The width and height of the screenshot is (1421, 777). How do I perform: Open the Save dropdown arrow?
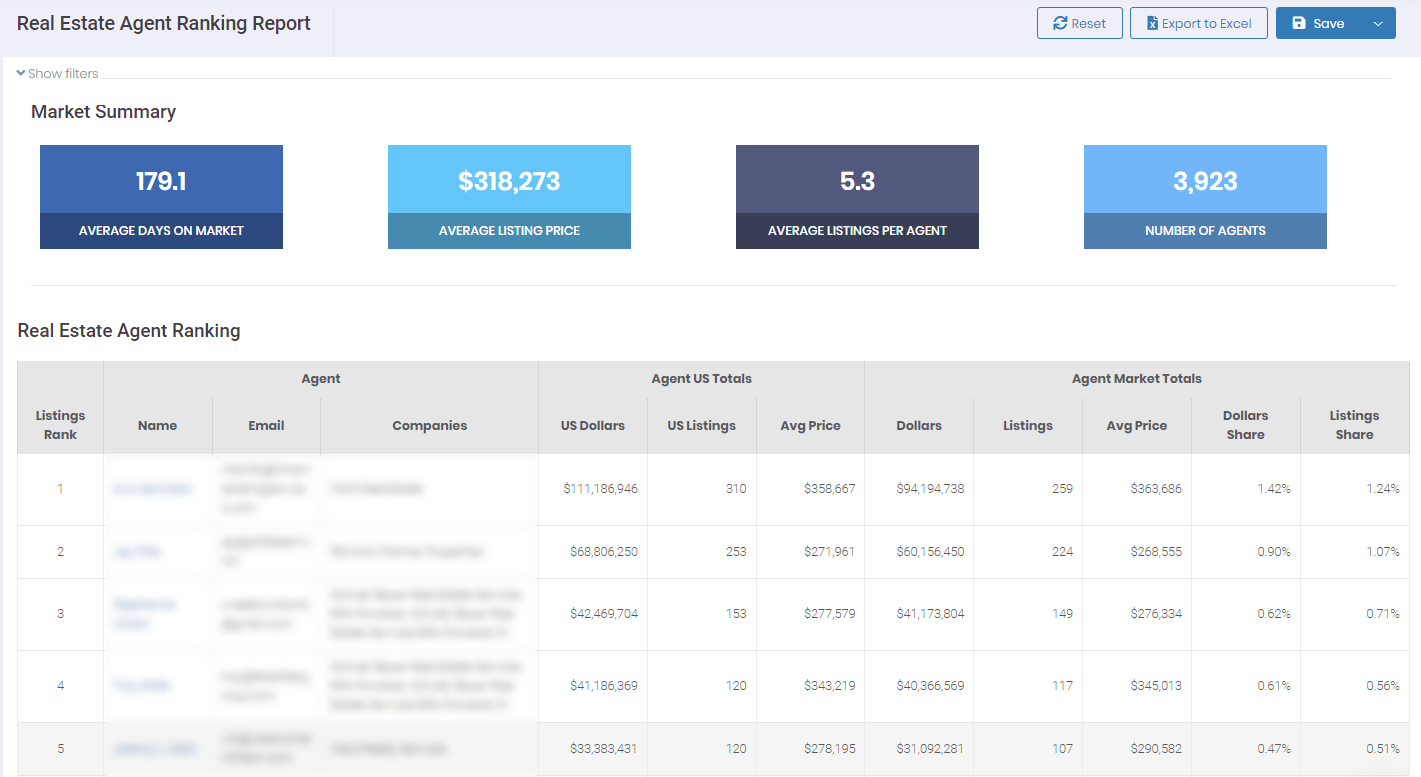(x=1378, y=23)
